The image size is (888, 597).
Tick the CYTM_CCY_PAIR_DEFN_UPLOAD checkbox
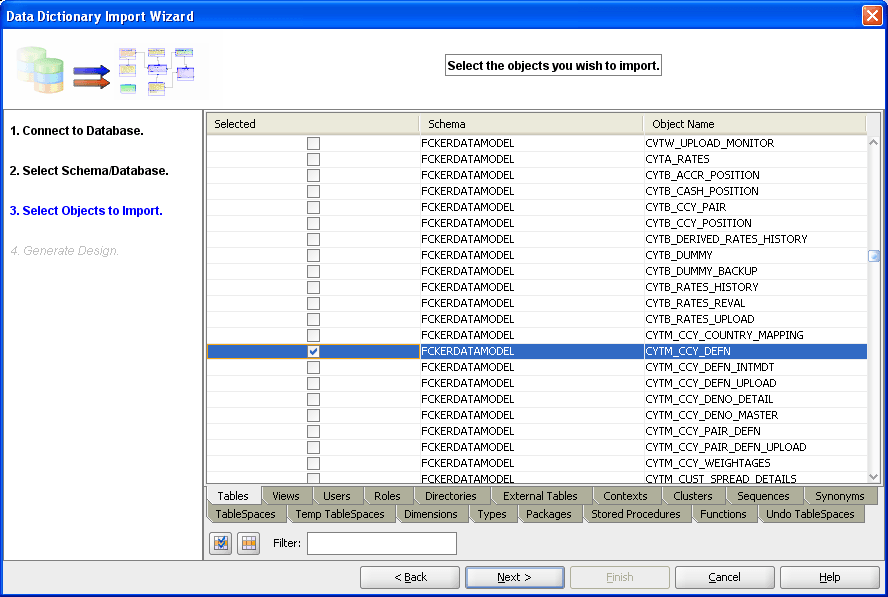point(313,447)
